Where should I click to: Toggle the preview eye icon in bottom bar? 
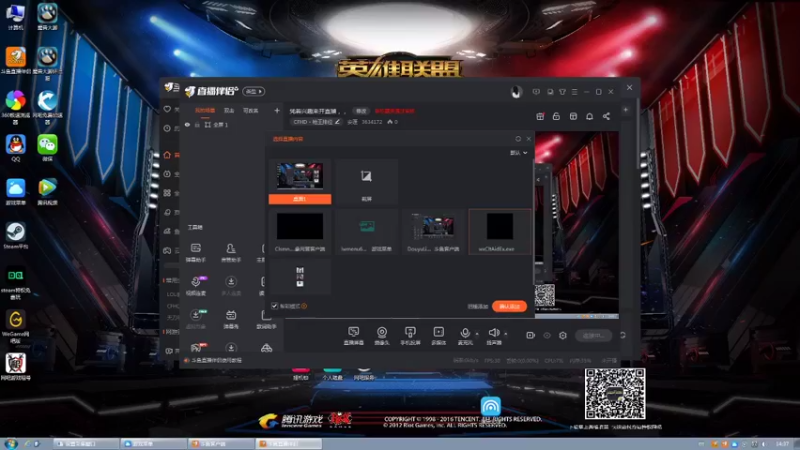(547, 335)
